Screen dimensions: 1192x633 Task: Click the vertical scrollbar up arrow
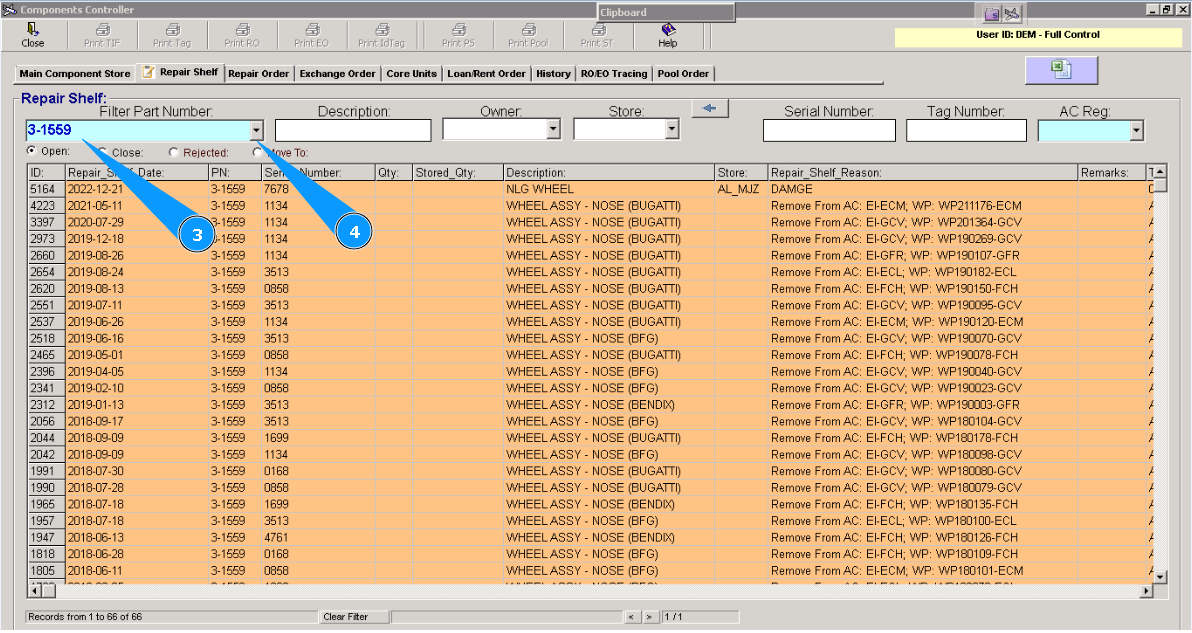[1160, 172]
